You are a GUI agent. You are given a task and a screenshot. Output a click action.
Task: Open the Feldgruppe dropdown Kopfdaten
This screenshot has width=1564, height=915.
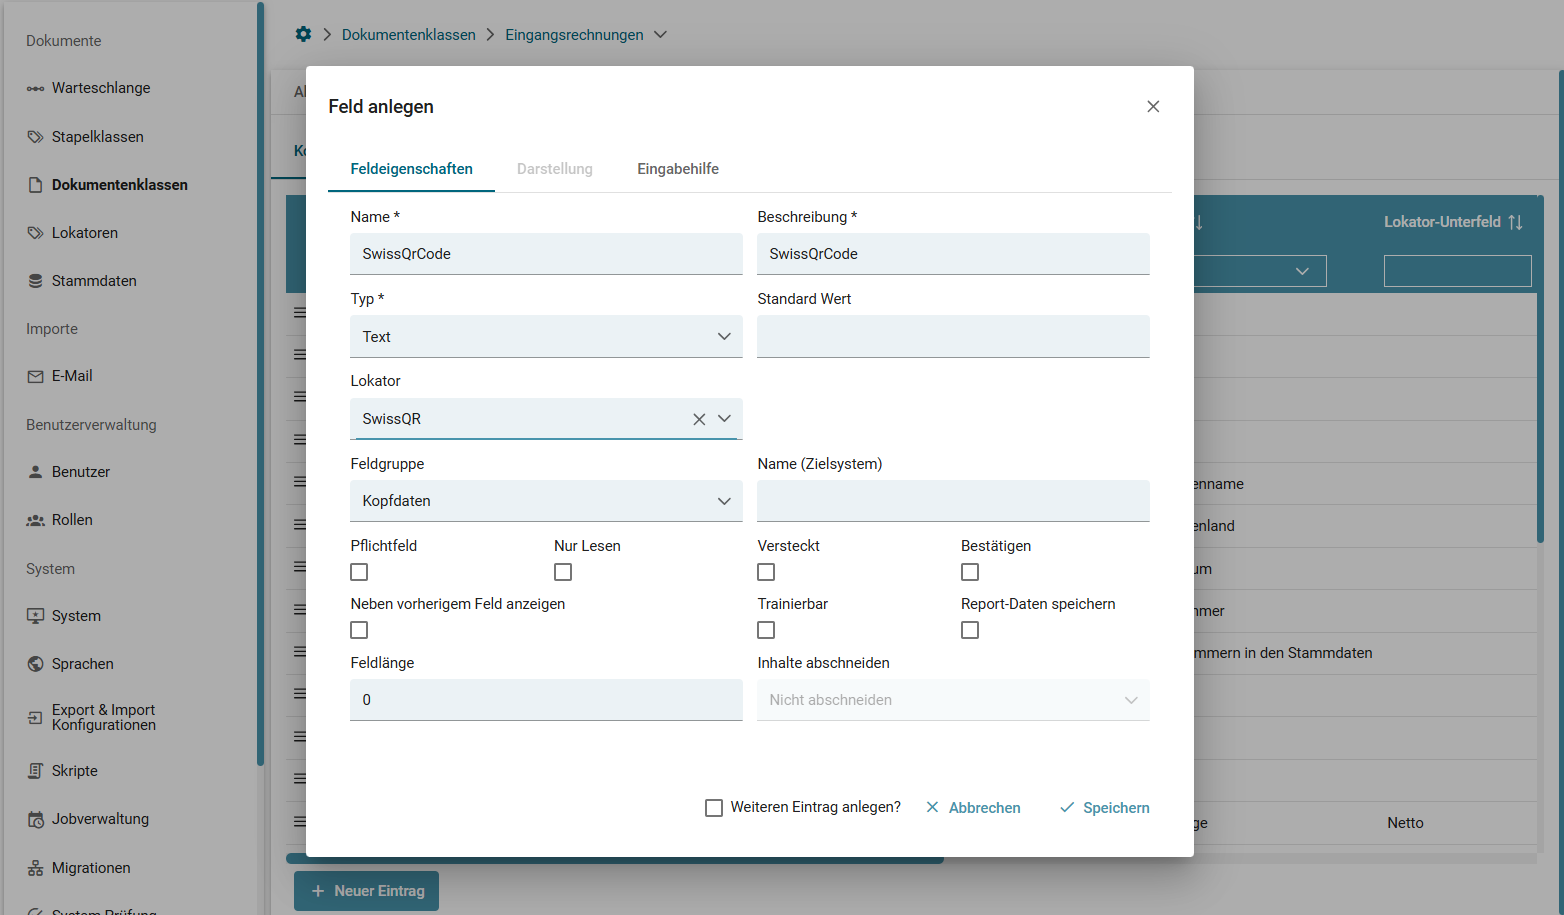click(x=546, y=501)
